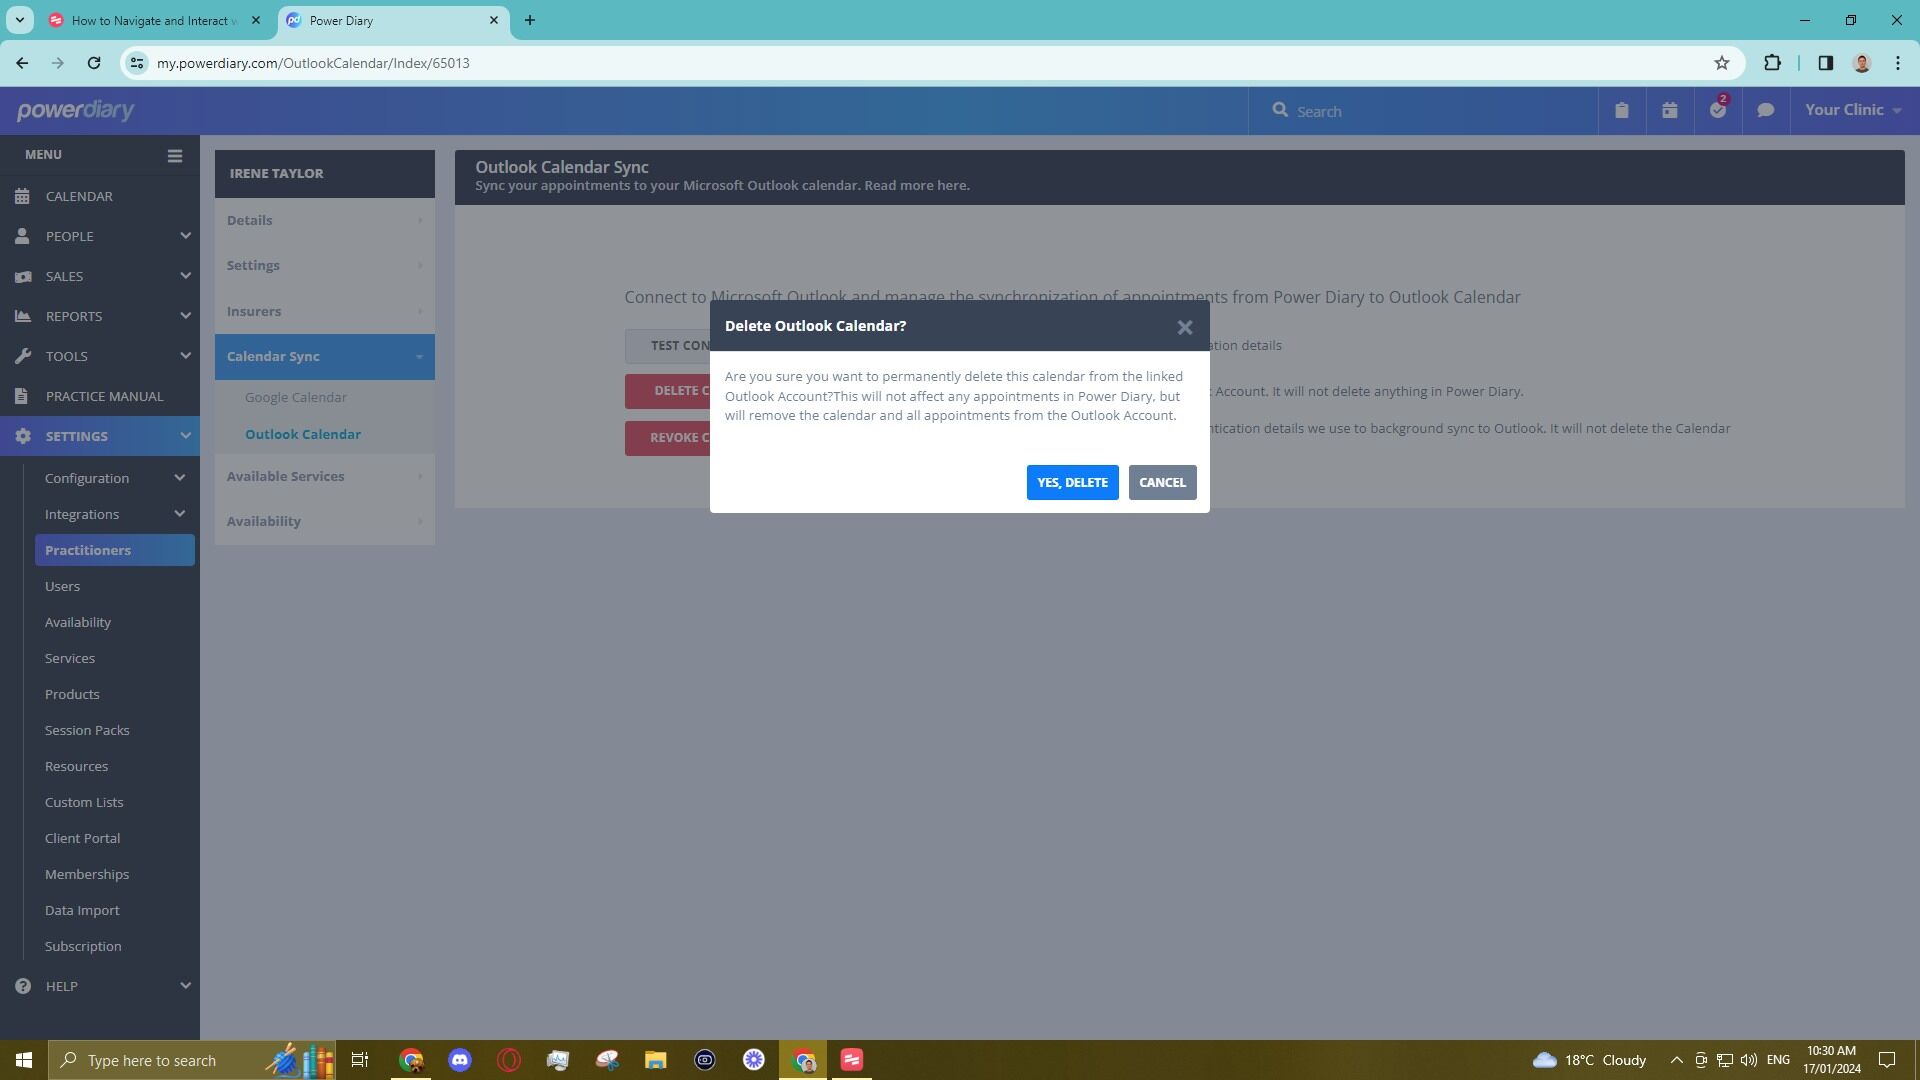1920x1080 pixels.
Task: Collapse the Calendar Sync section
Action: [325, 356]
